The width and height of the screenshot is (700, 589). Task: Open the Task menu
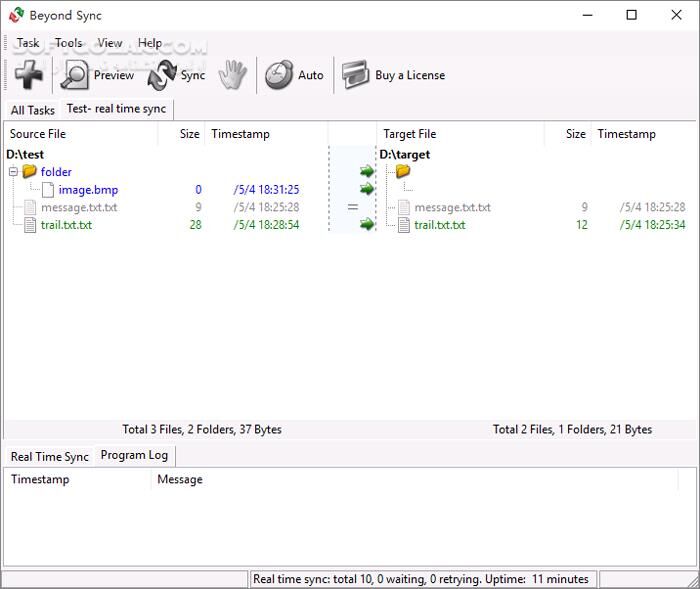28,43
